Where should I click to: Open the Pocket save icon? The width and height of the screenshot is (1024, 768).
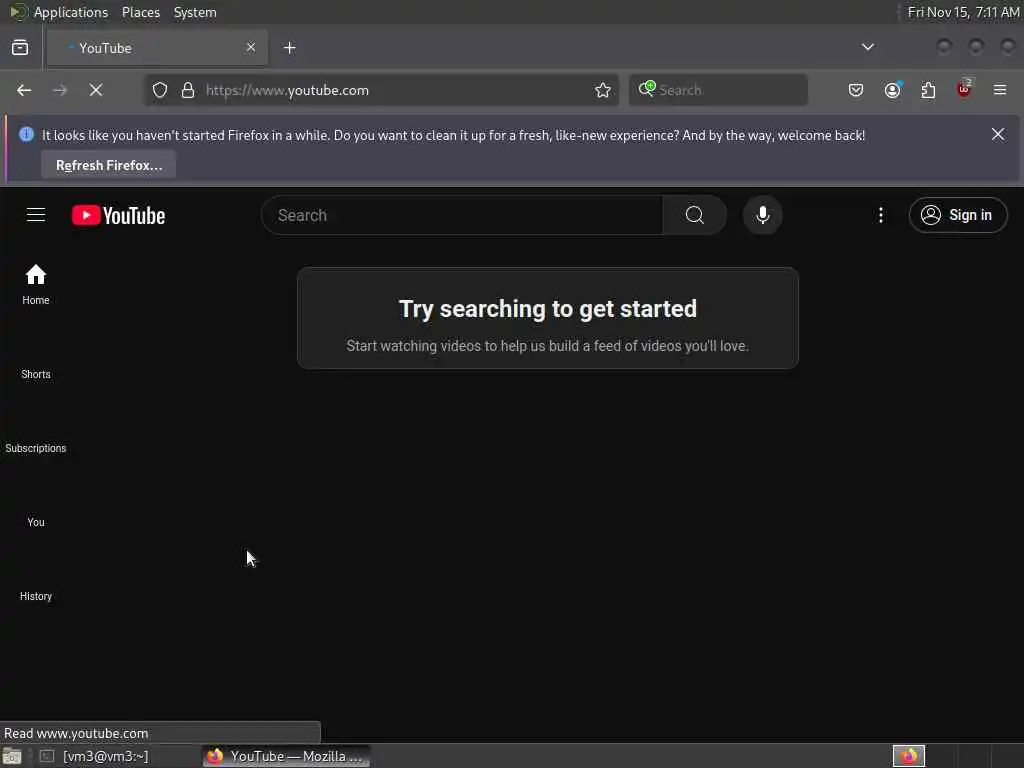[856, 90]
